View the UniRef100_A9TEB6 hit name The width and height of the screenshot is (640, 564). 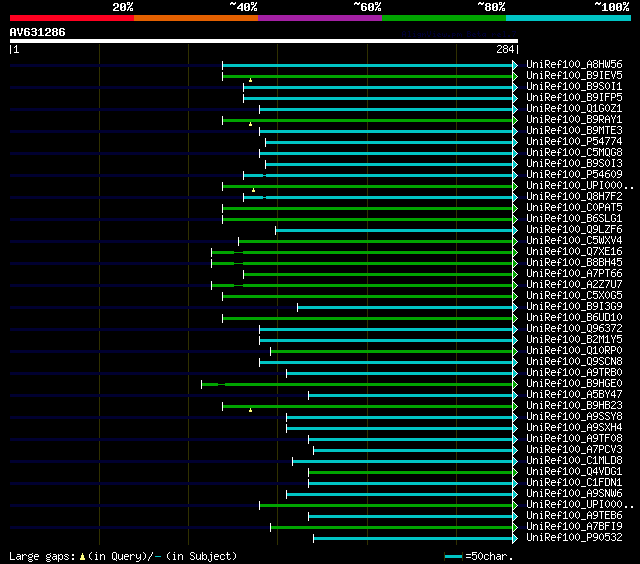pyautogui.click(x=574, y=516)
